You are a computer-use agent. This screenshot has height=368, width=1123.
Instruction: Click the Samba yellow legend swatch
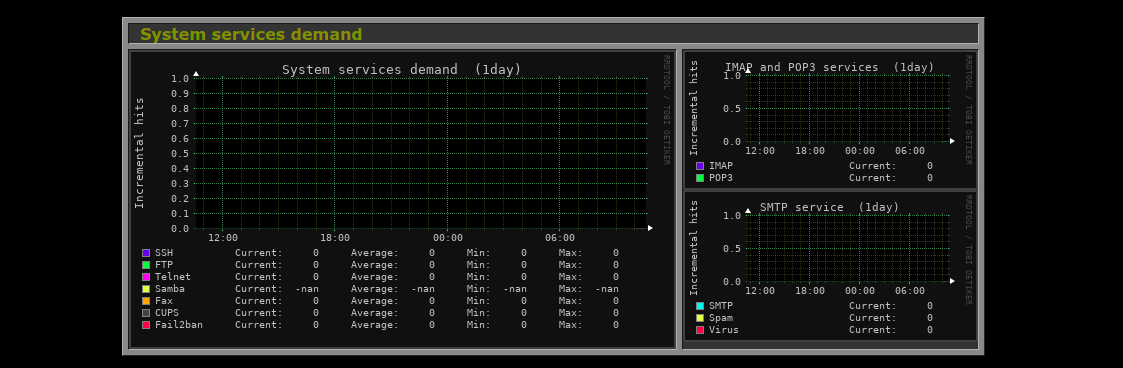[146, 289]
